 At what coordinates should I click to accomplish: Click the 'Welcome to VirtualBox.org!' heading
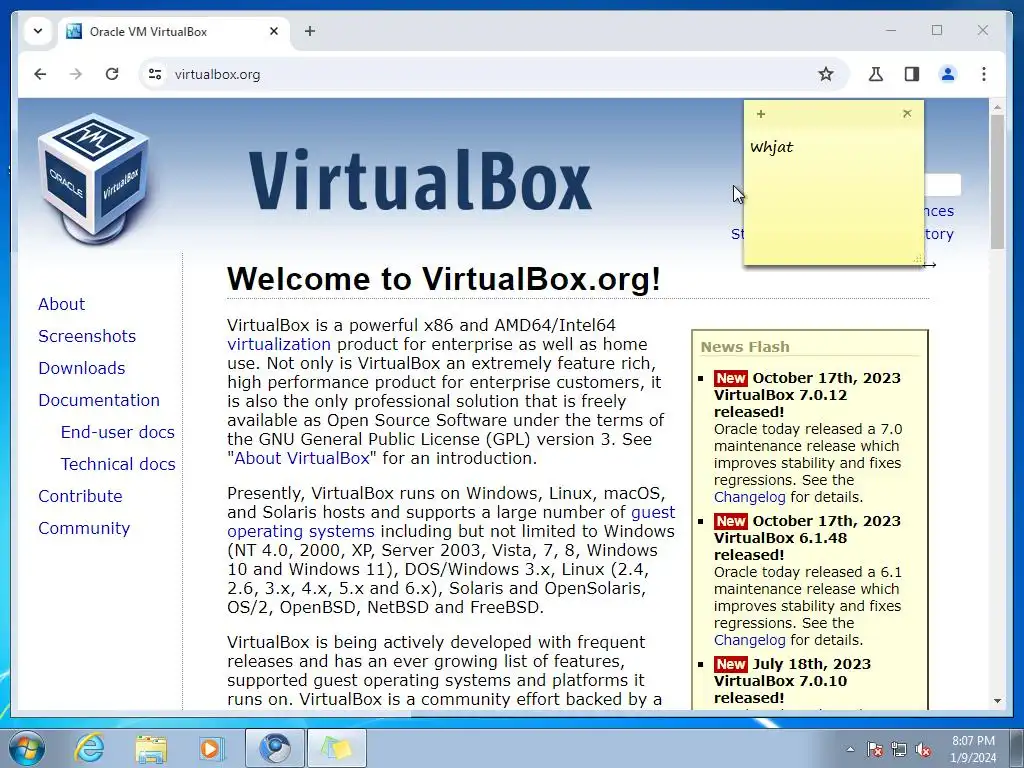(443, 280)
